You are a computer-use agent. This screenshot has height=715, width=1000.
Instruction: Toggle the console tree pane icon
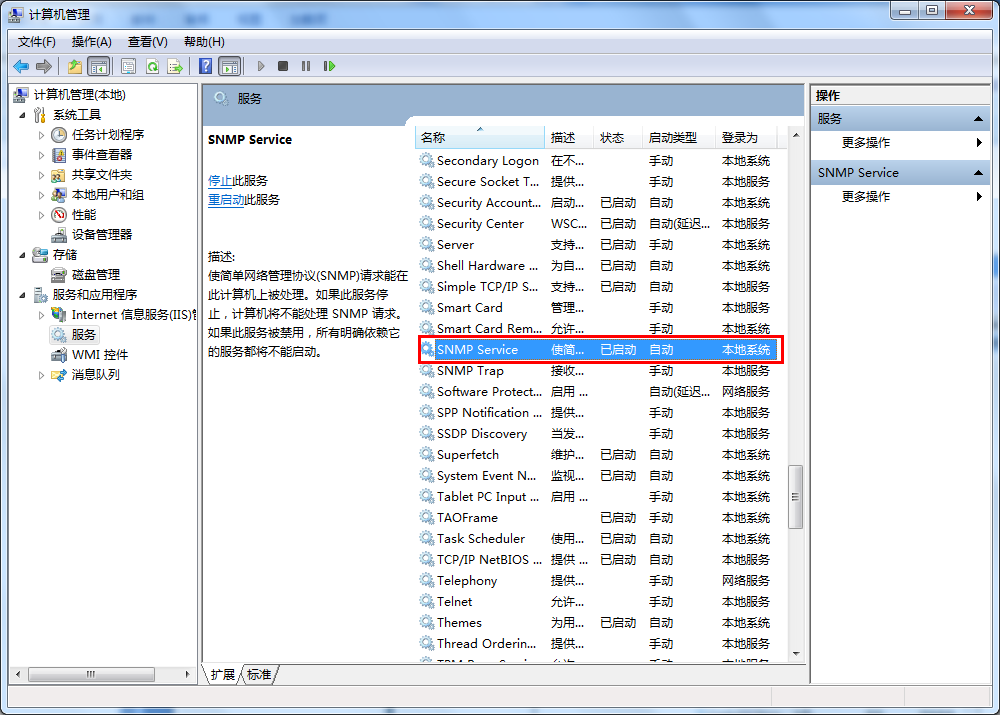coord(96,66)
